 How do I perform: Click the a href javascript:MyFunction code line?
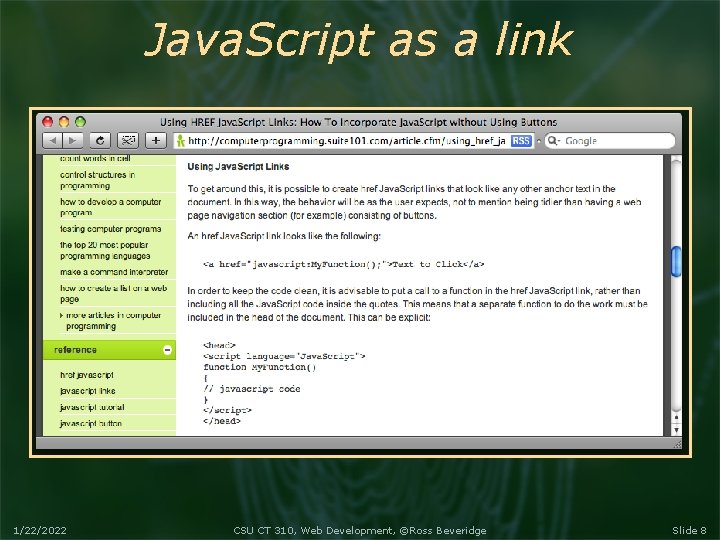point(344,264)
